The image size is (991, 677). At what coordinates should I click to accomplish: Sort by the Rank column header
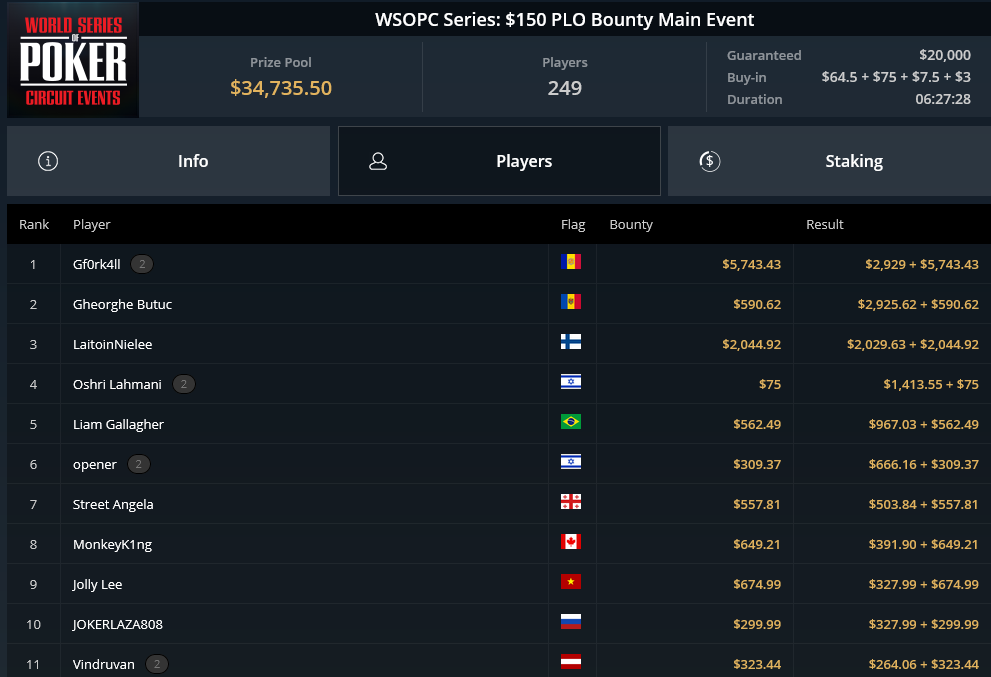(34, 224)
